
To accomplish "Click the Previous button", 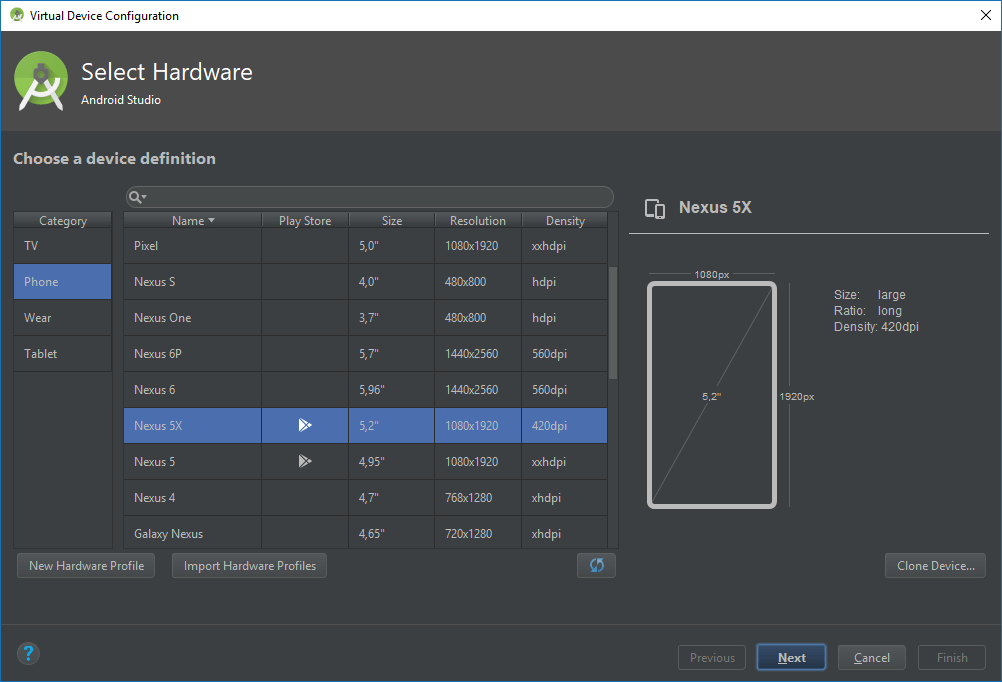I will point(712,658).
